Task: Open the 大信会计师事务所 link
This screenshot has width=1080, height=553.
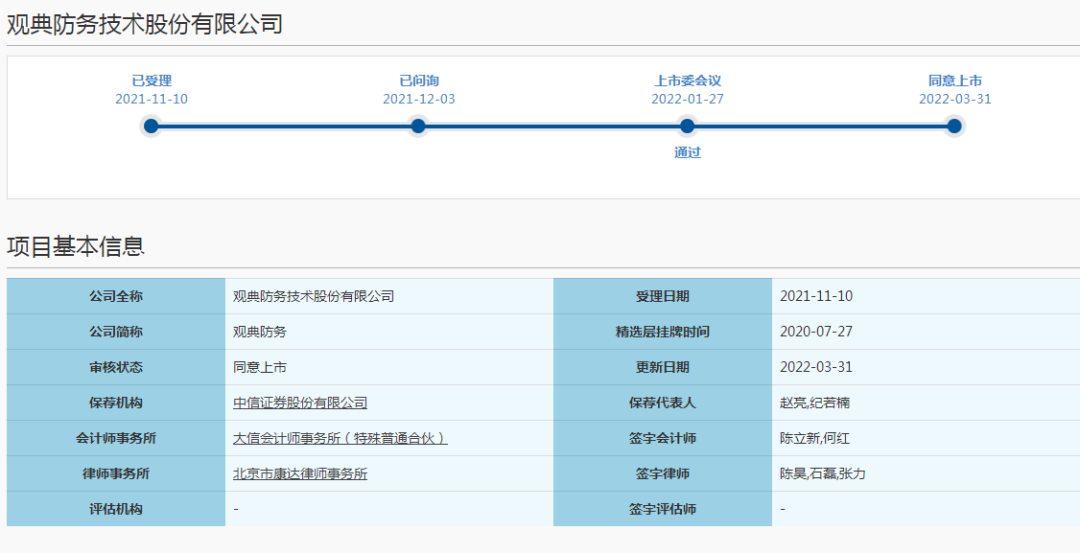Action: (339, 438)
